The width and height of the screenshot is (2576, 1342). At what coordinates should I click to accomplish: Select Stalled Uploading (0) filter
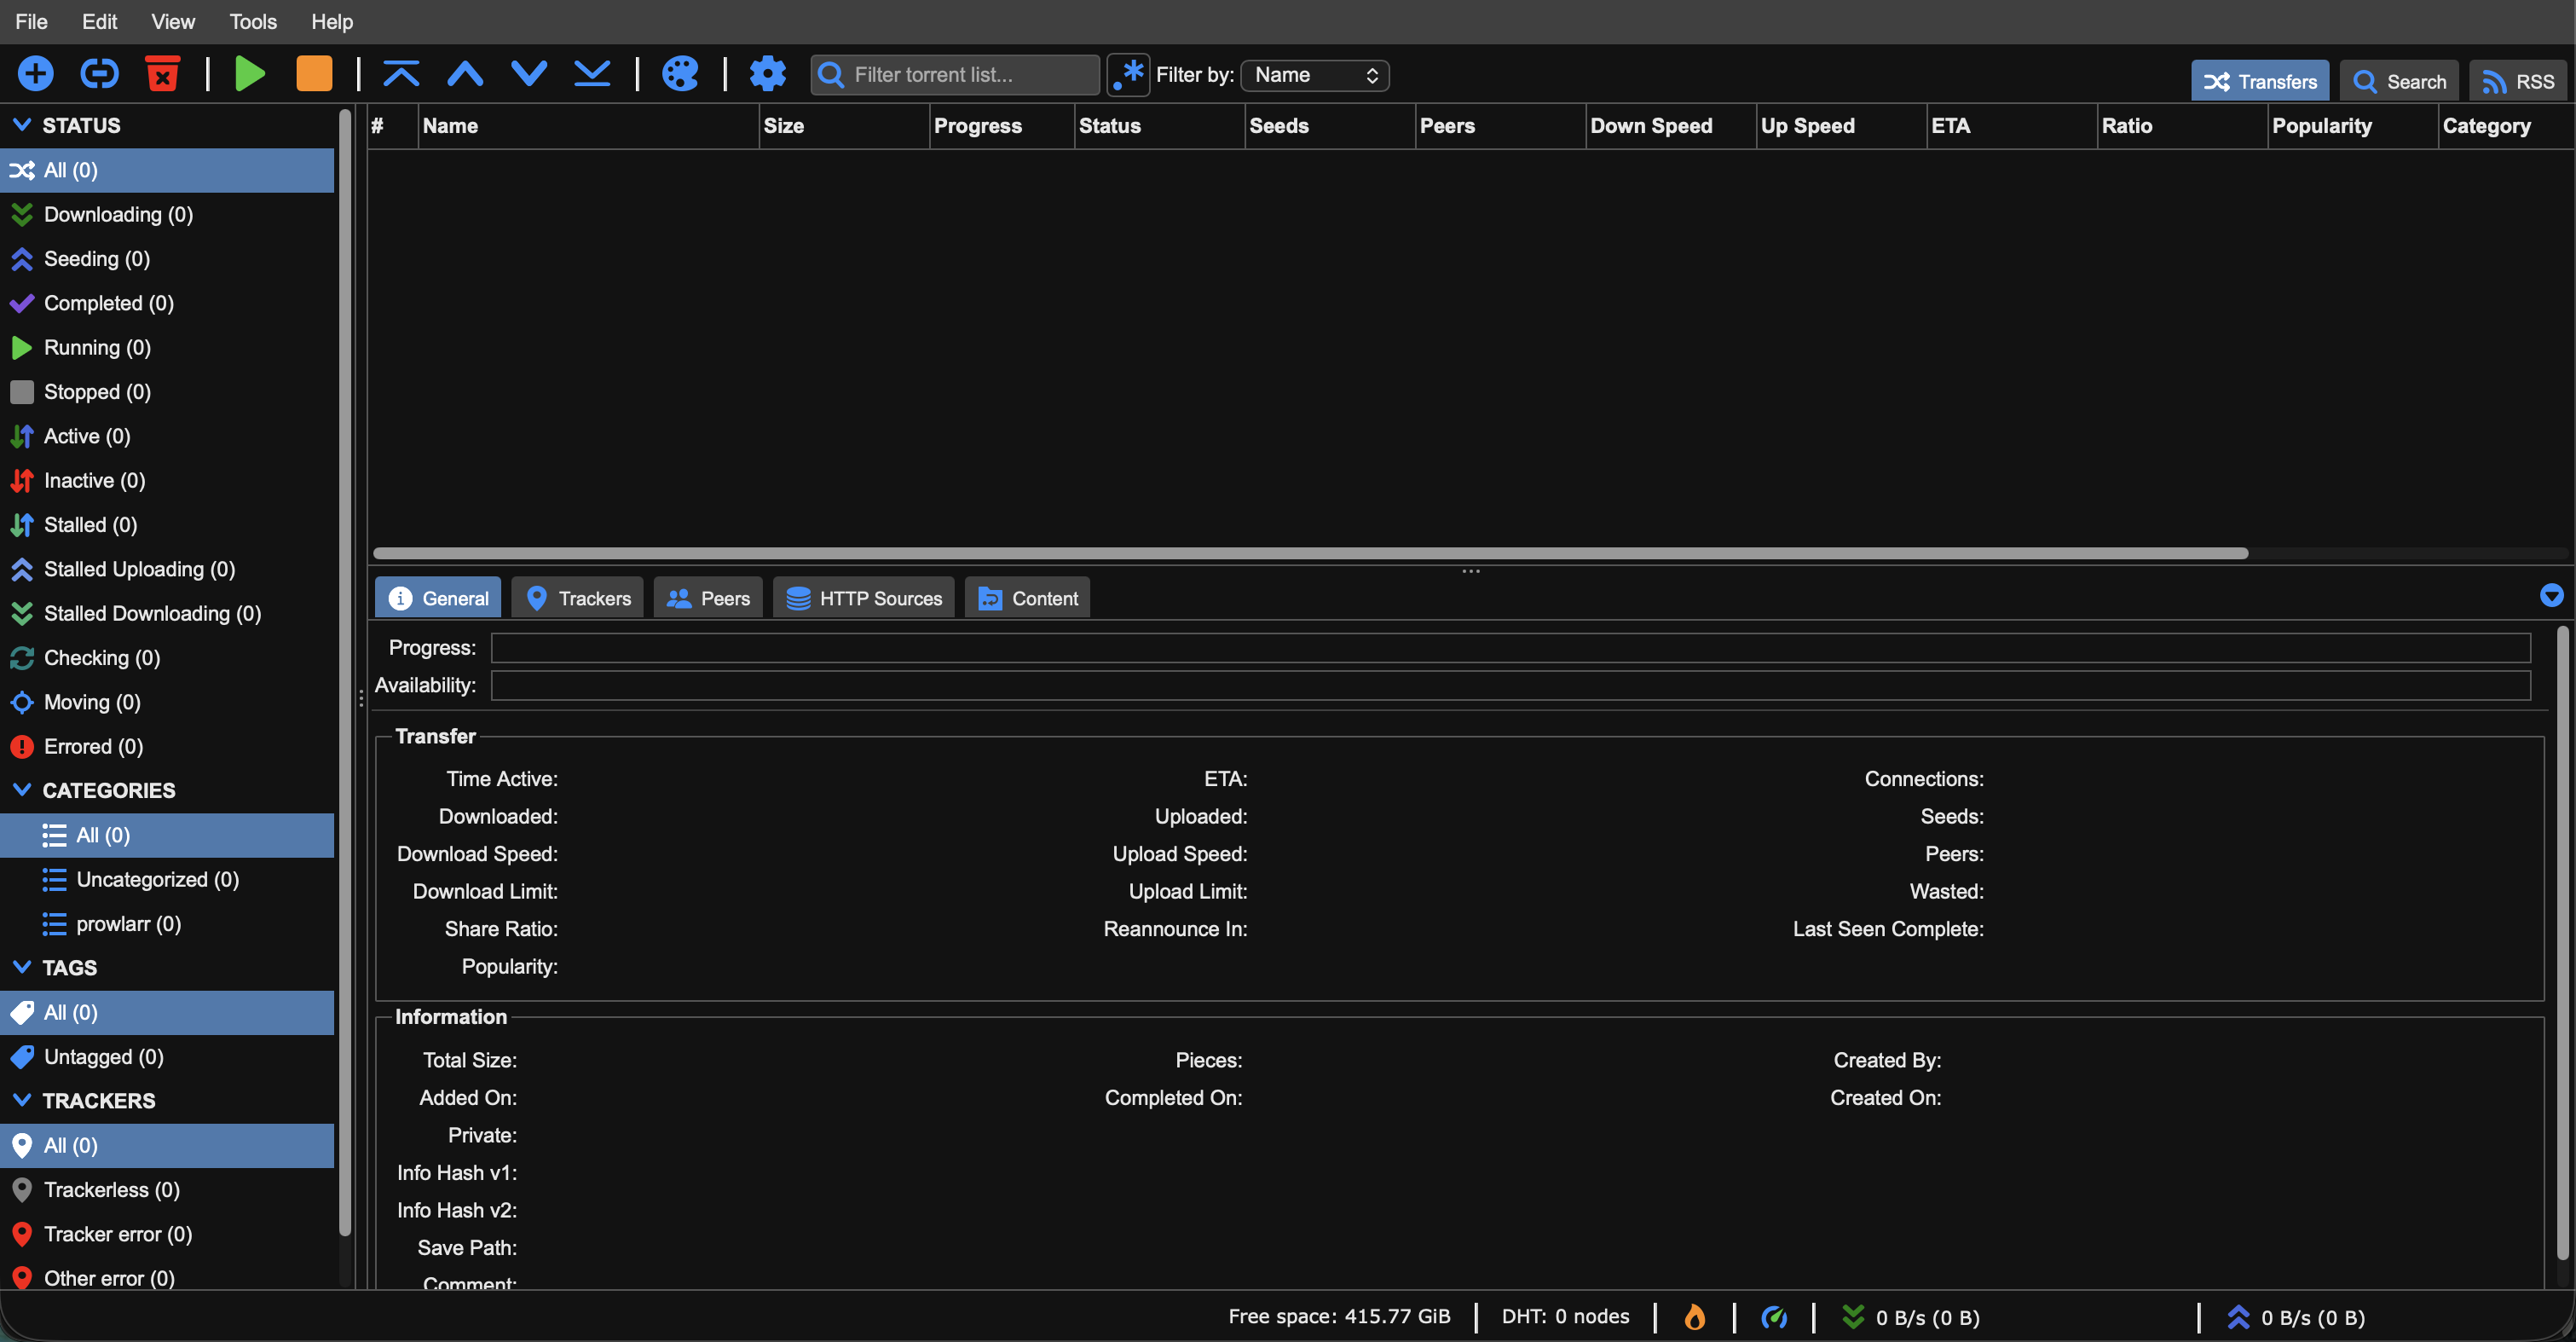pyautogui.click(x=167, y=569)
